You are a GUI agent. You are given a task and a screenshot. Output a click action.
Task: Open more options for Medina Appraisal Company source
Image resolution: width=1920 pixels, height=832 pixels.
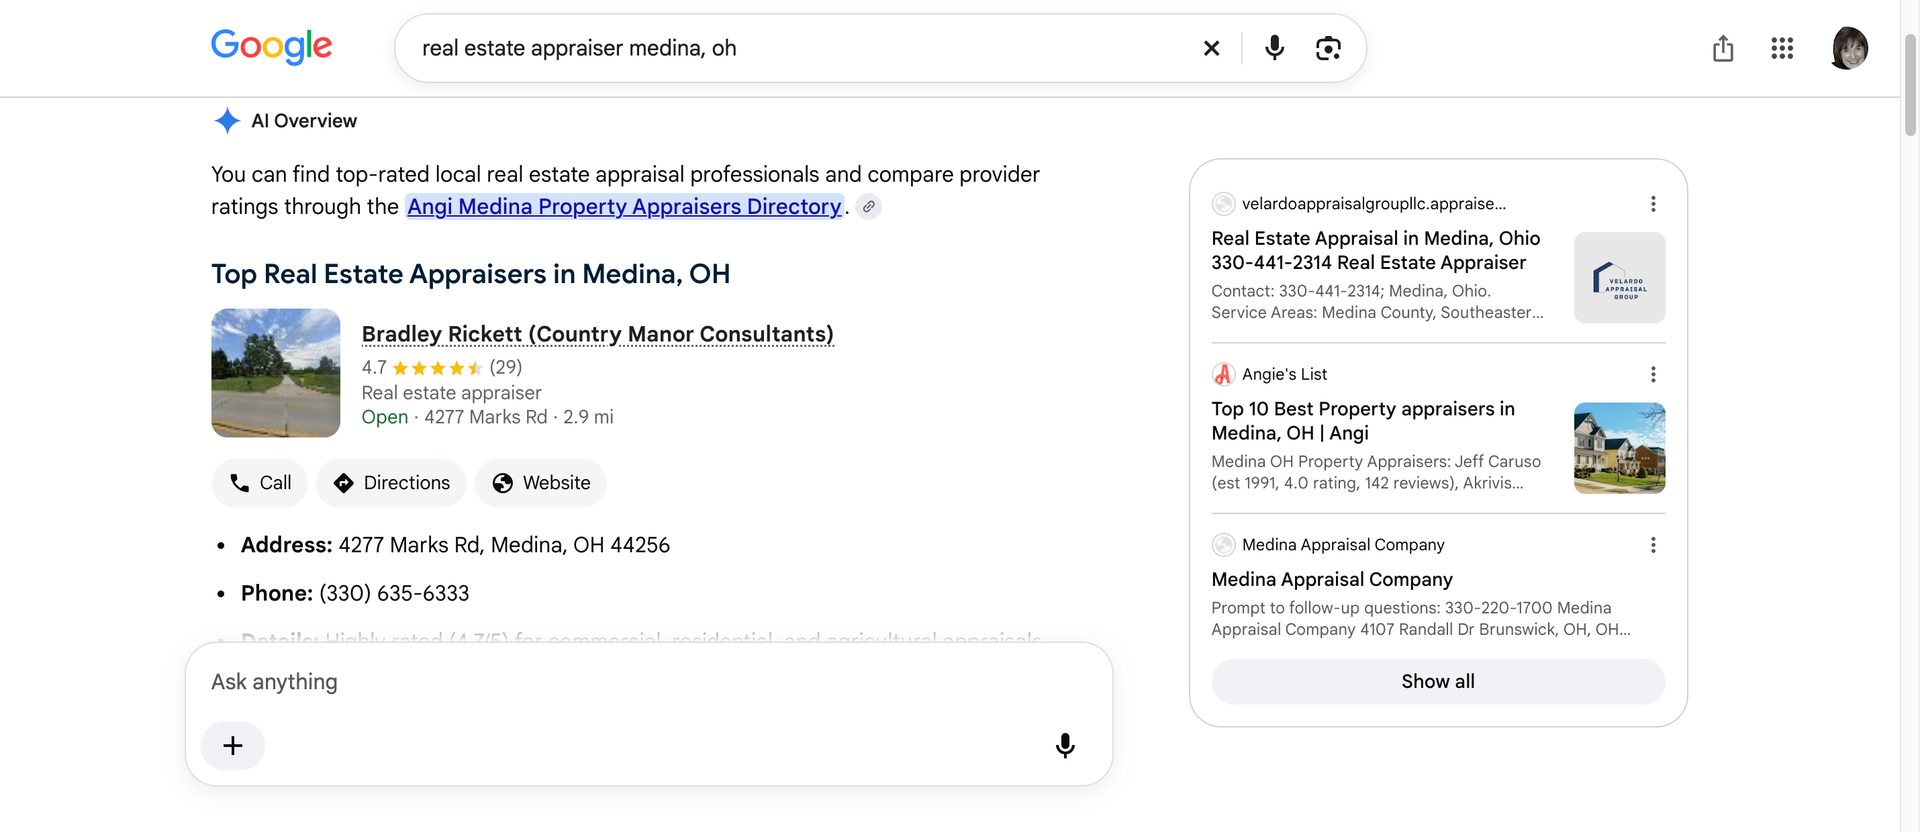click(x=1653, y=545)
